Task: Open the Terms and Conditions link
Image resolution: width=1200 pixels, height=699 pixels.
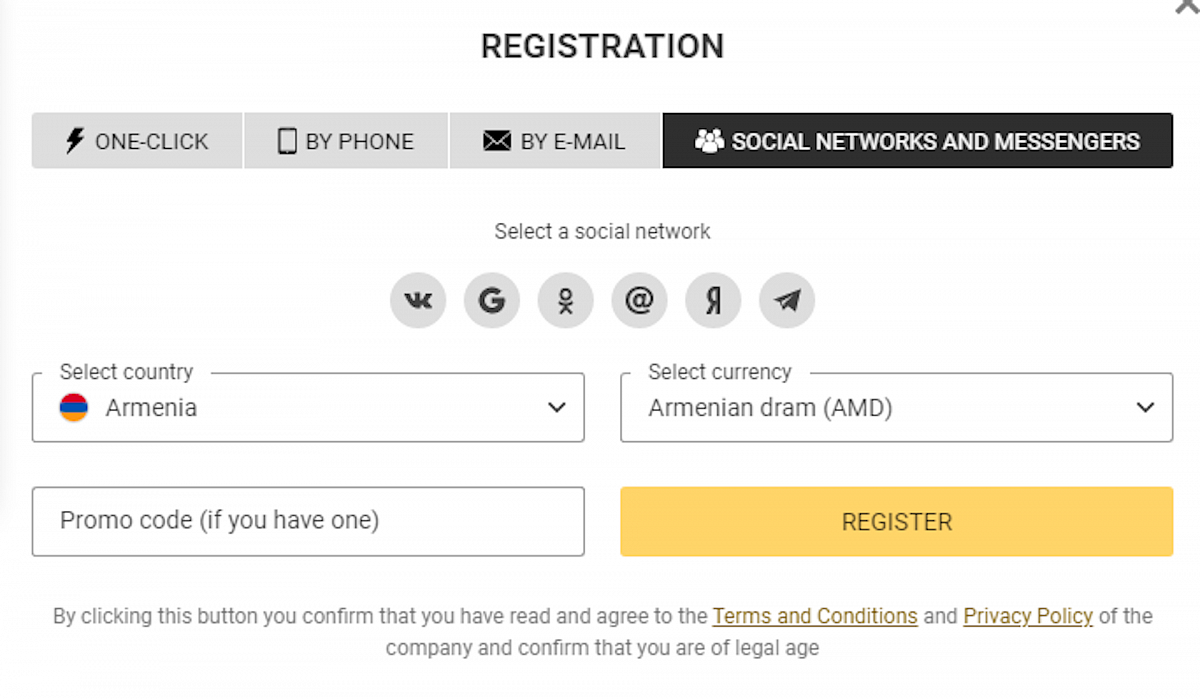Action: [815, 616]
